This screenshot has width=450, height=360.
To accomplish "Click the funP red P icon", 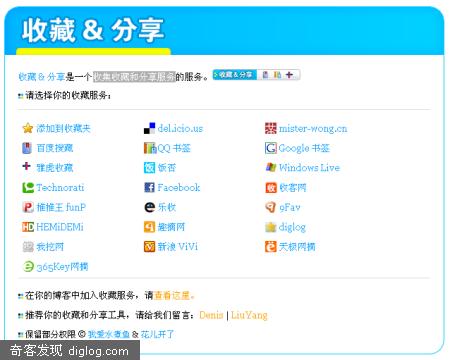I will pos(28,207).
